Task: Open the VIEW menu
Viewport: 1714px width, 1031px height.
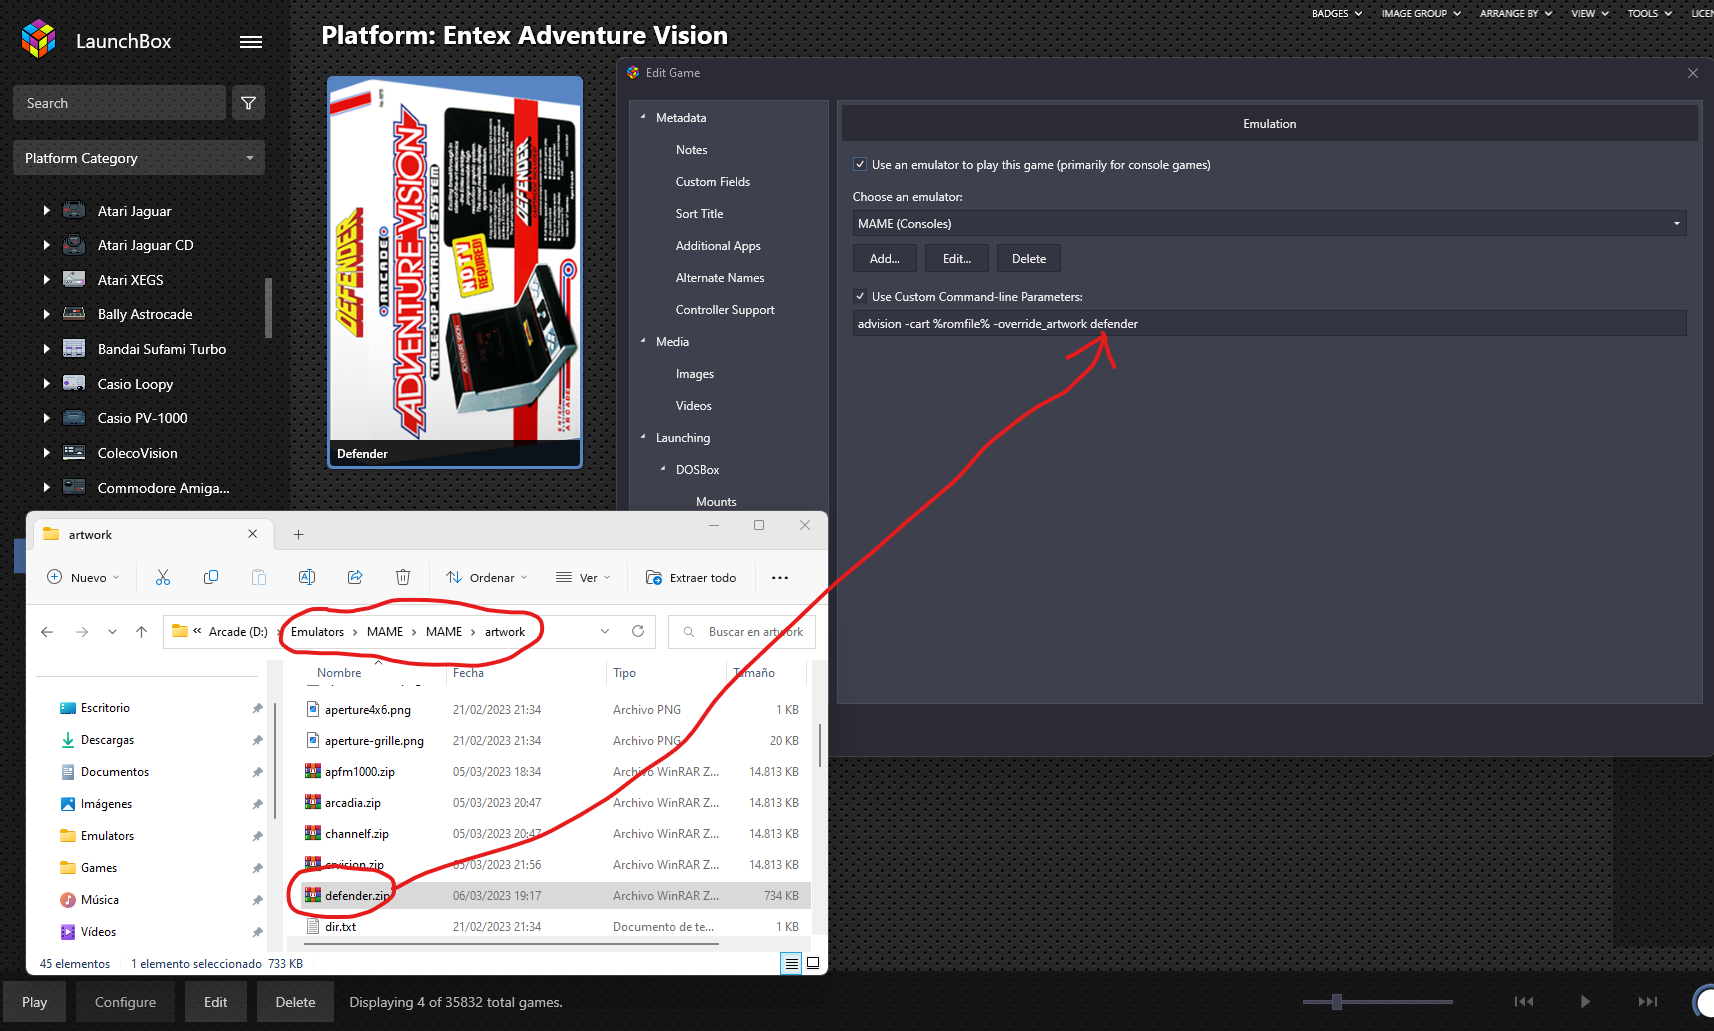Action: [x=1590, y=13]
